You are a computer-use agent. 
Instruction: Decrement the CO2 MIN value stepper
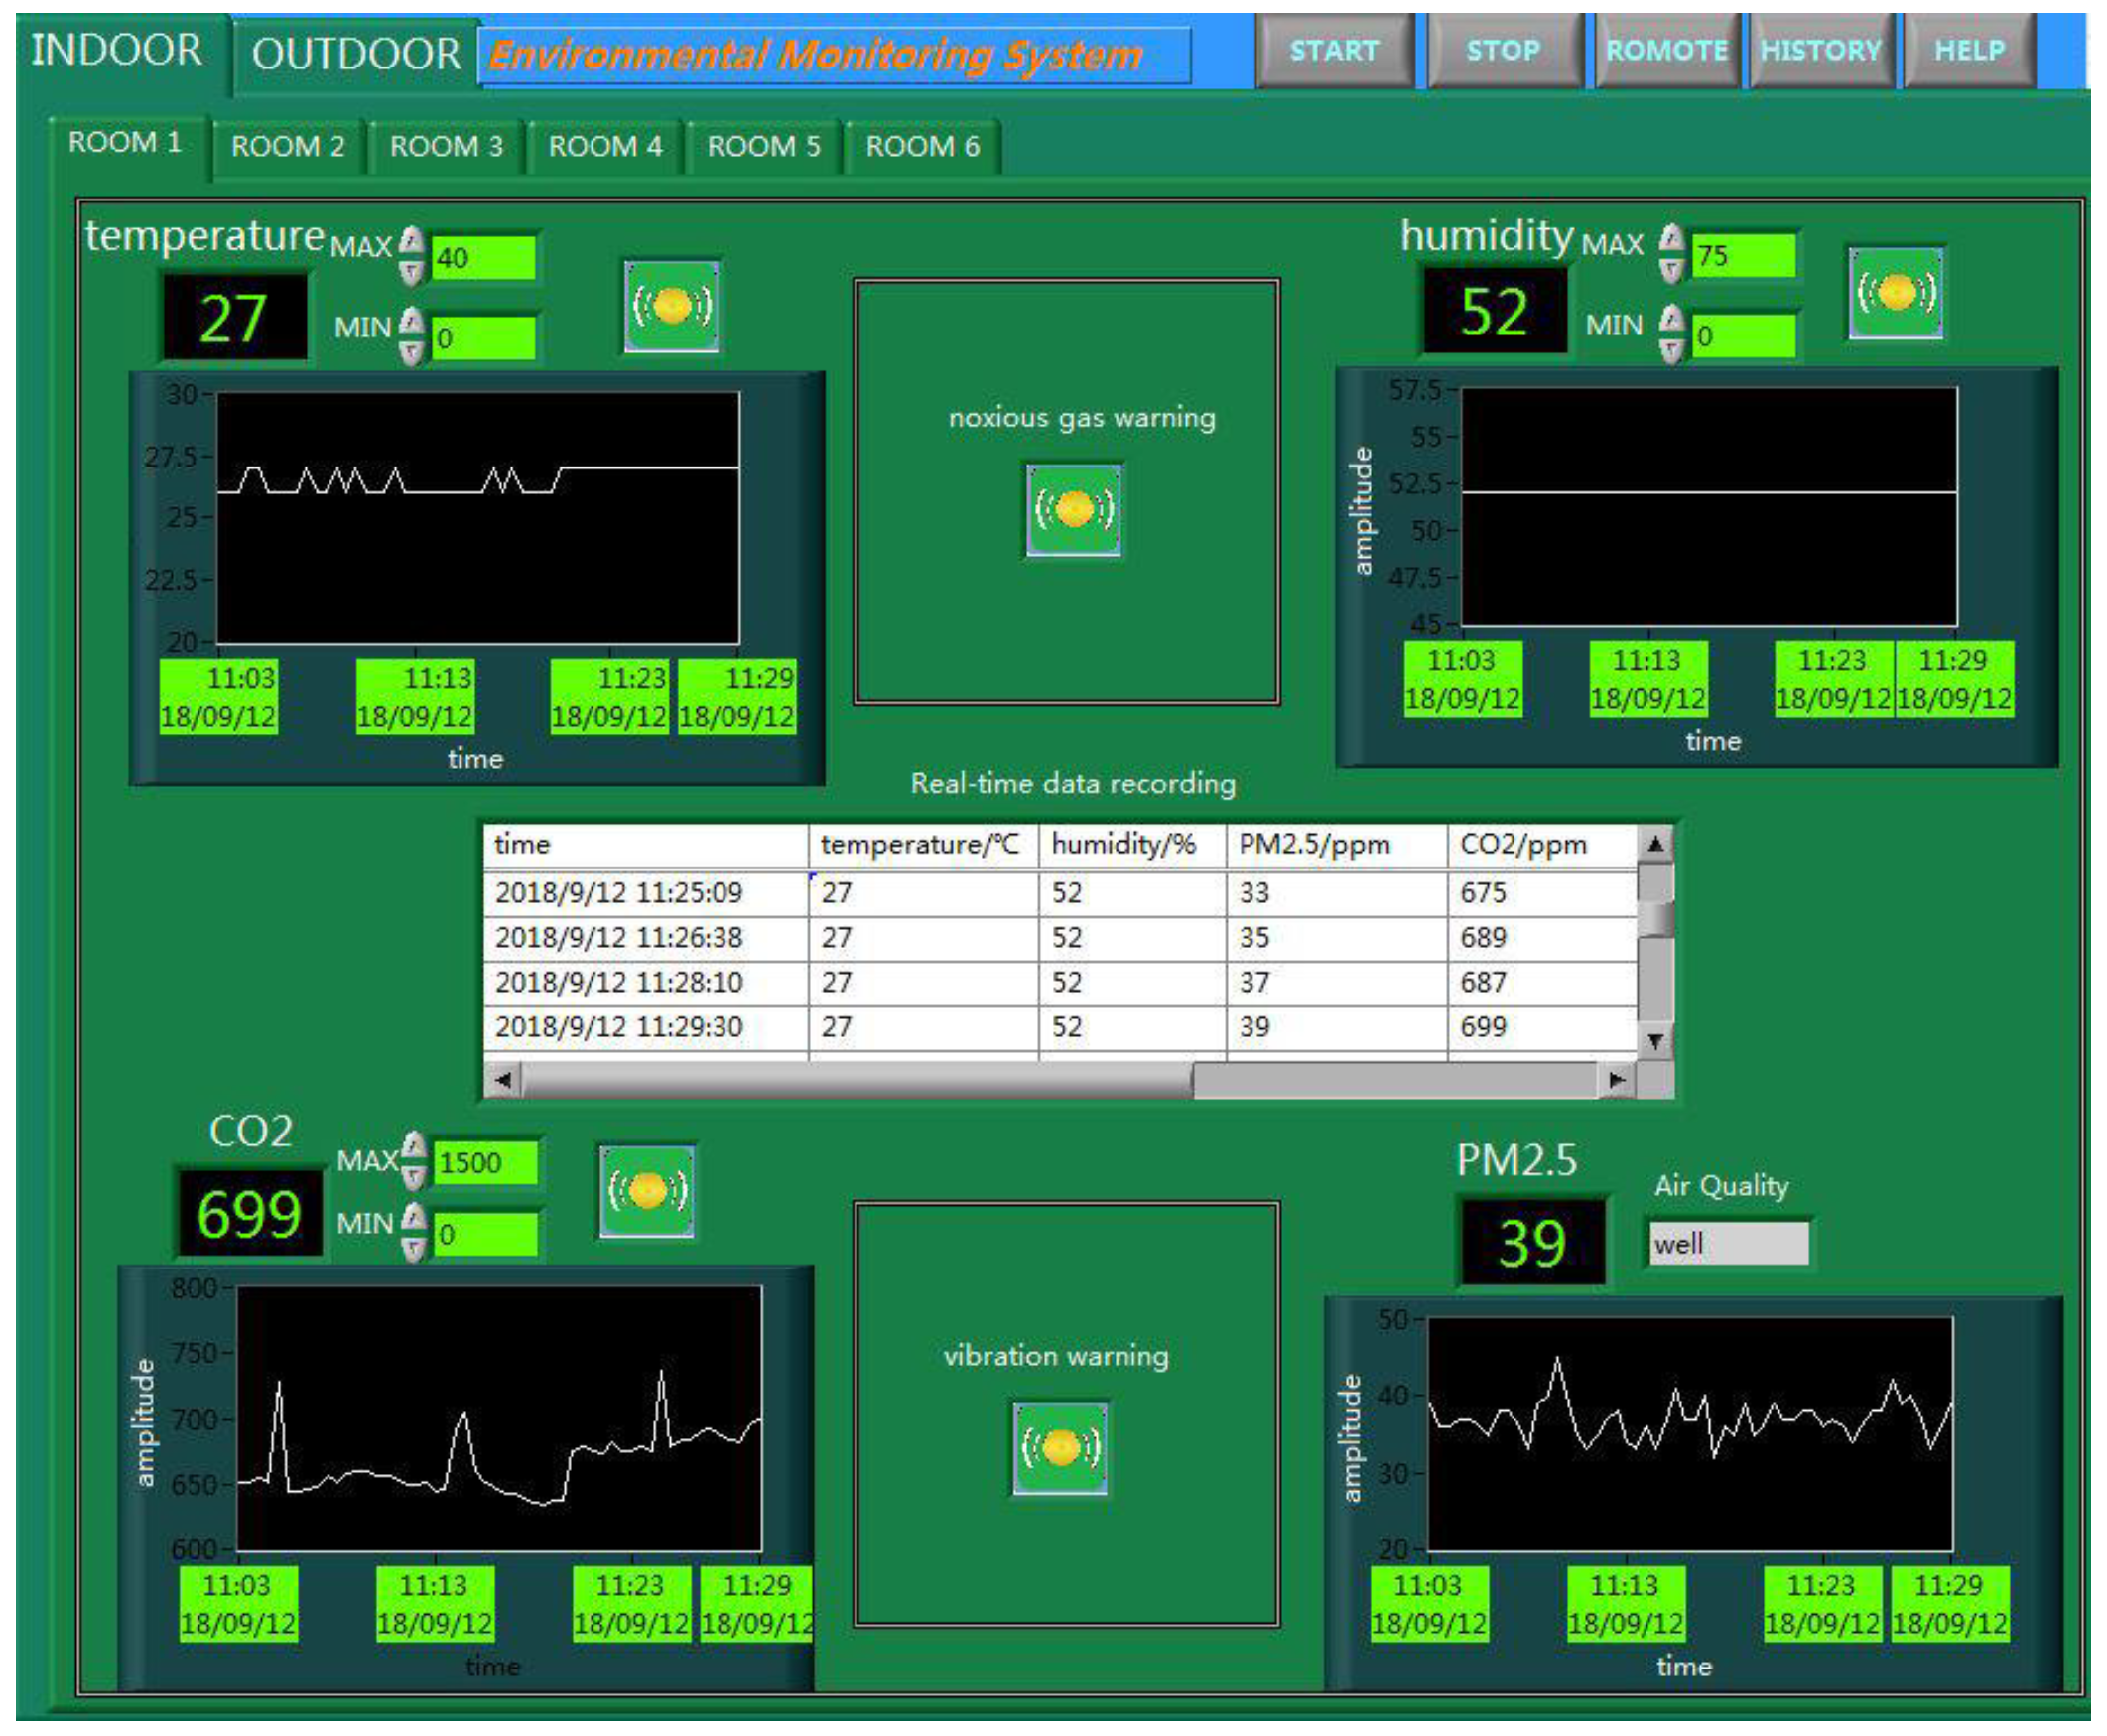(x=414, y=1247)
